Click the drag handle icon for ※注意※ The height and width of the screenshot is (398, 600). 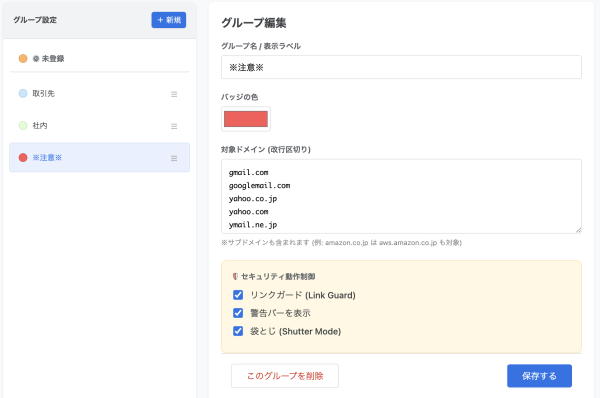(x=174, y=158)
